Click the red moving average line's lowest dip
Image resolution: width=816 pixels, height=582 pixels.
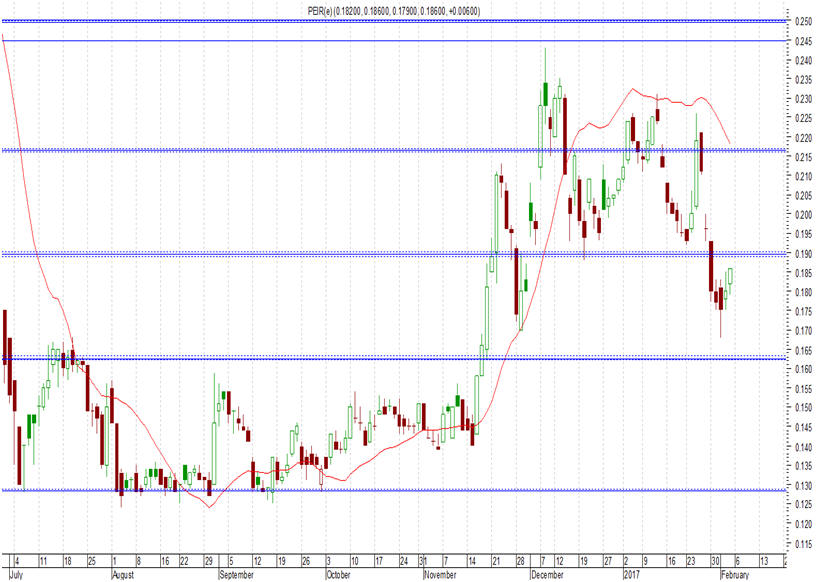tap(210, 507)
